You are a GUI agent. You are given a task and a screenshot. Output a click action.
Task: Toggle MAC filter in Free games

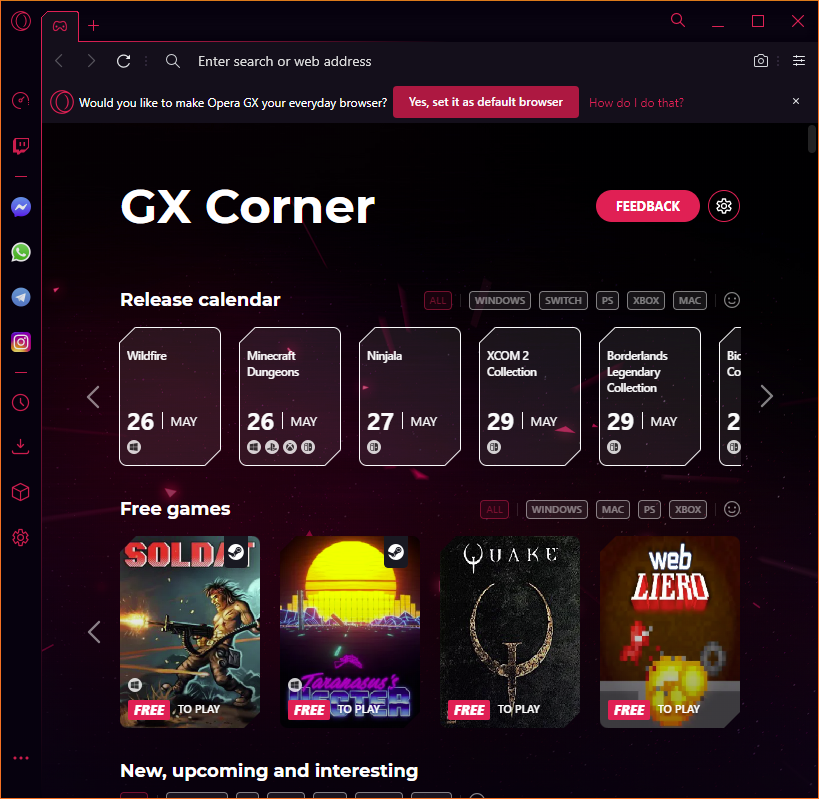point(613,509)
